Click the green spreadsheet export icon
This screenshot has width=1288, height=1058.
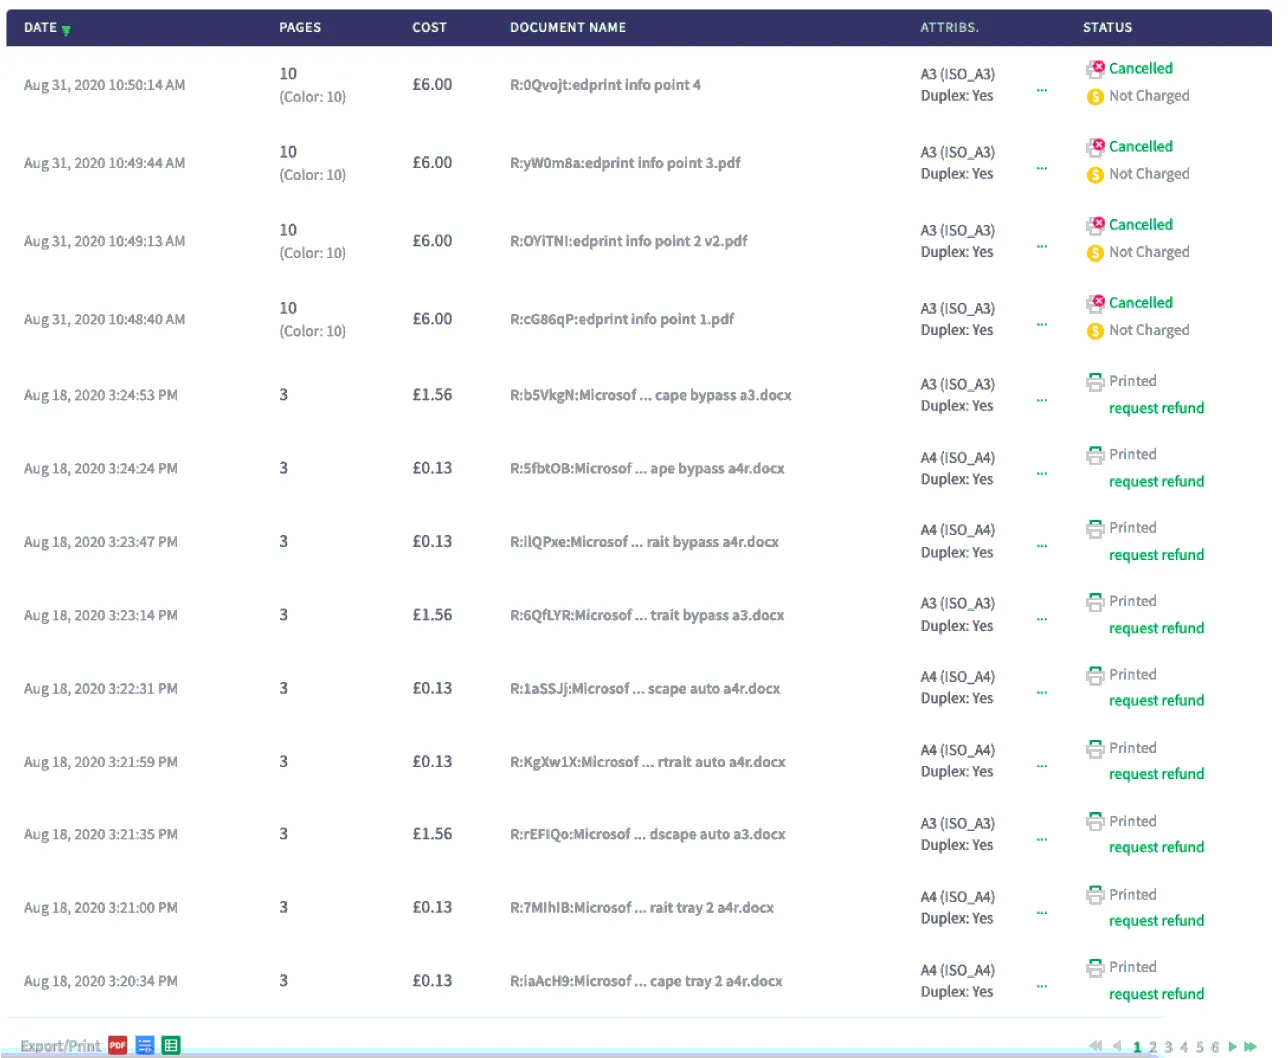171,1046
